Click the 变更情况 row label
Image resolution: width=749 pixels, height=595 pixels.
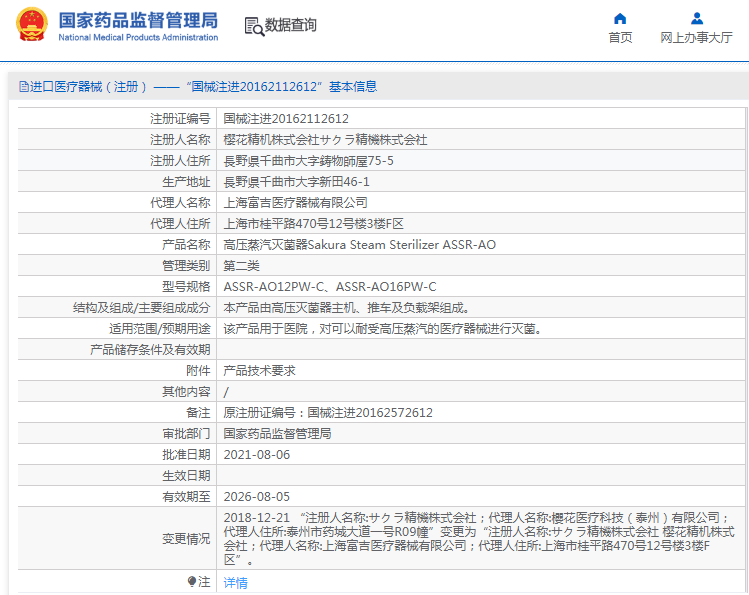coord(186,538)
